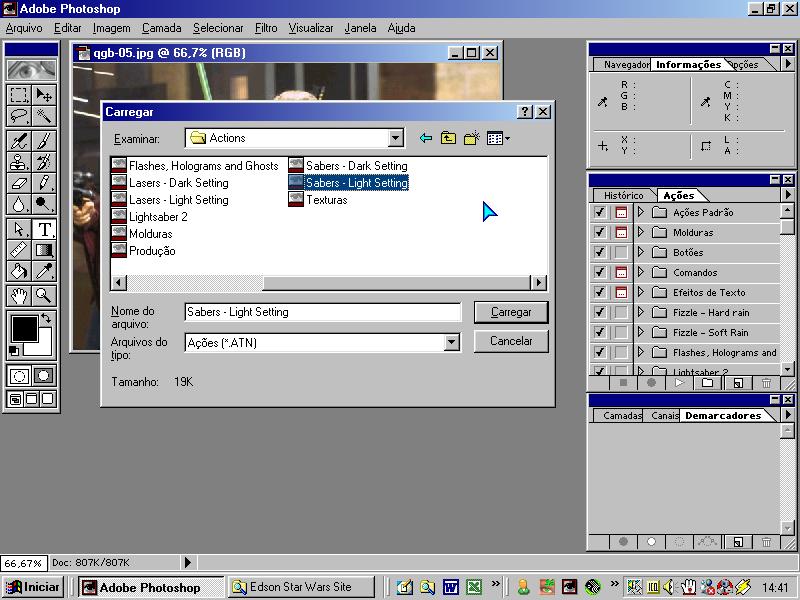Select the Move tool
Screen dimensions: 800x600
click(44, 95)
